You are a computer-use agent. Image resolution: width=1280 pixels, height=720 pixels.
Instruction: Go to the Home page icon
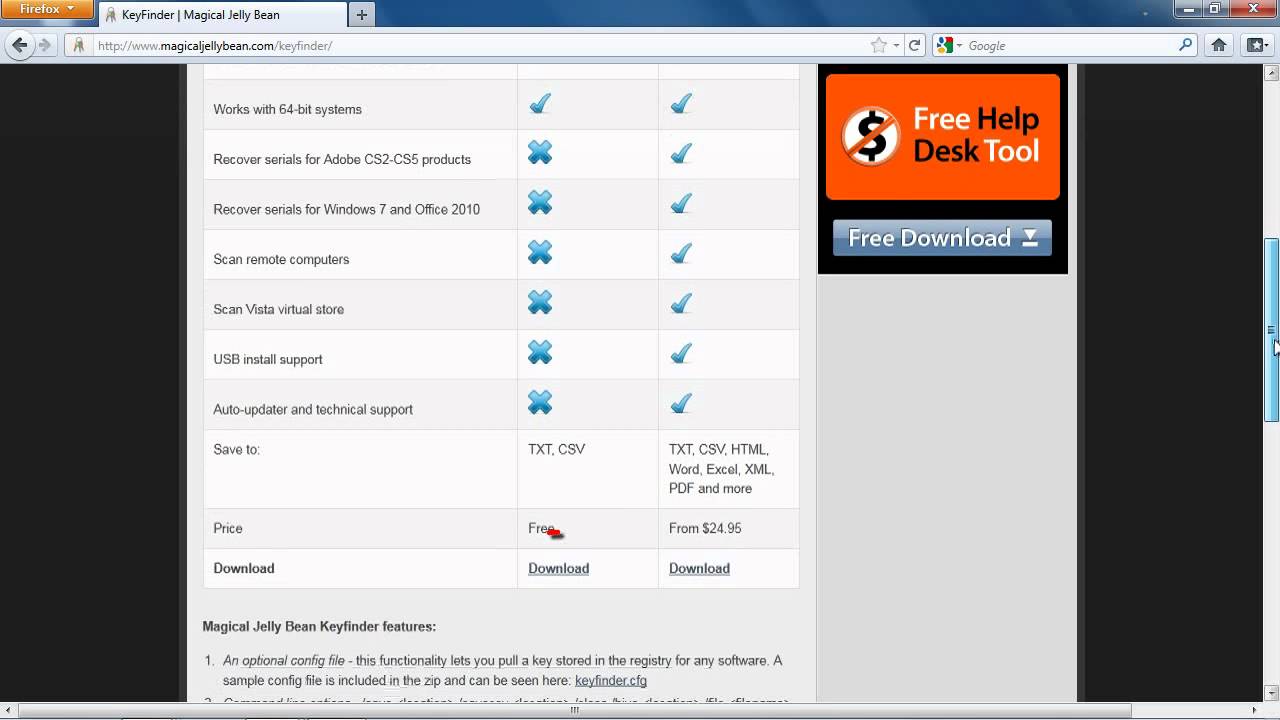tap(1219, 45)
